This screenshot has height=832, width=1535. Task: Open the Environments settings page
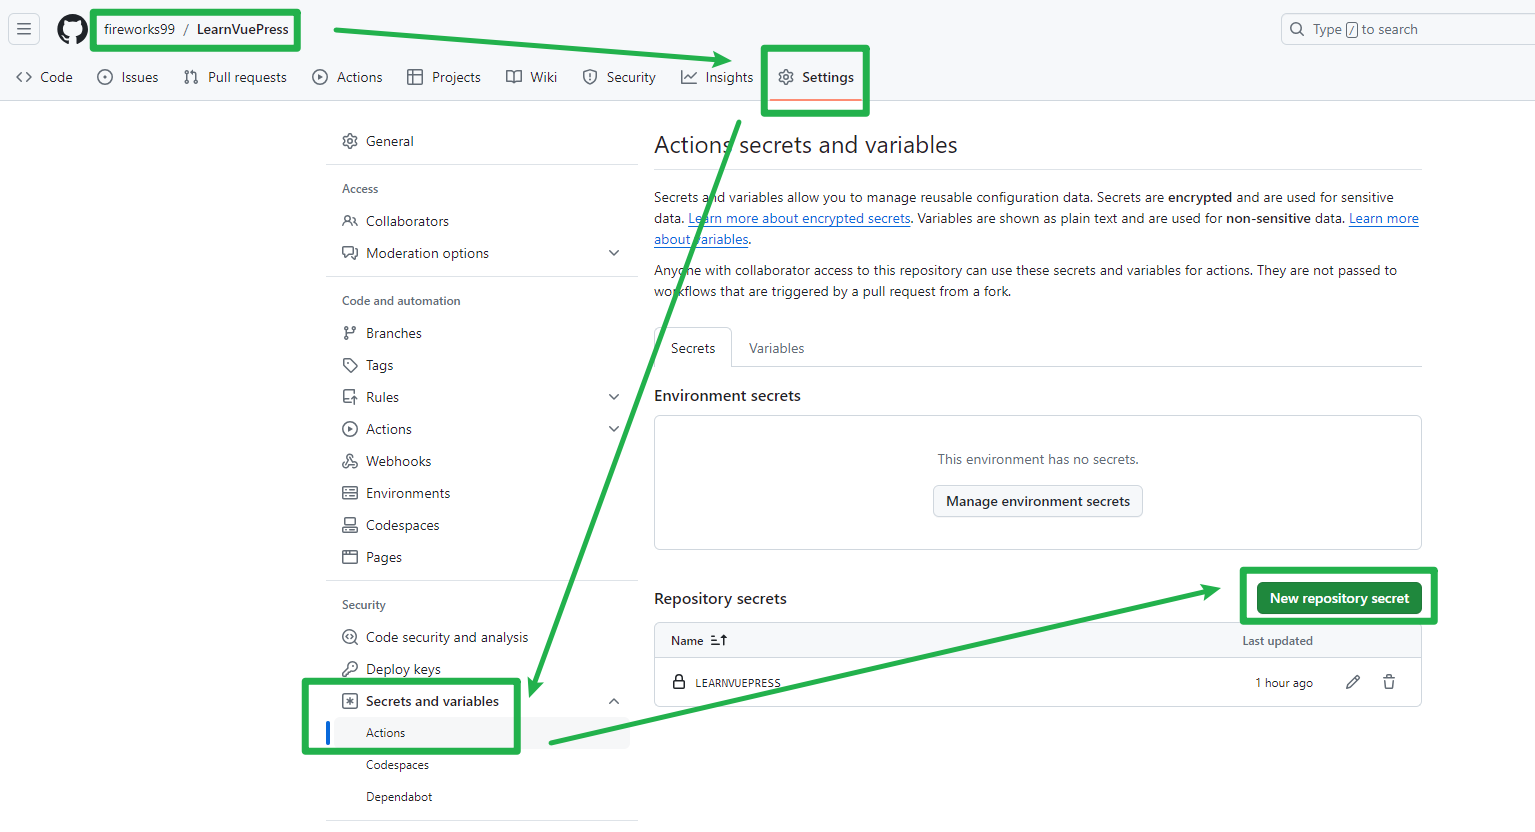[x=407, y=492]
